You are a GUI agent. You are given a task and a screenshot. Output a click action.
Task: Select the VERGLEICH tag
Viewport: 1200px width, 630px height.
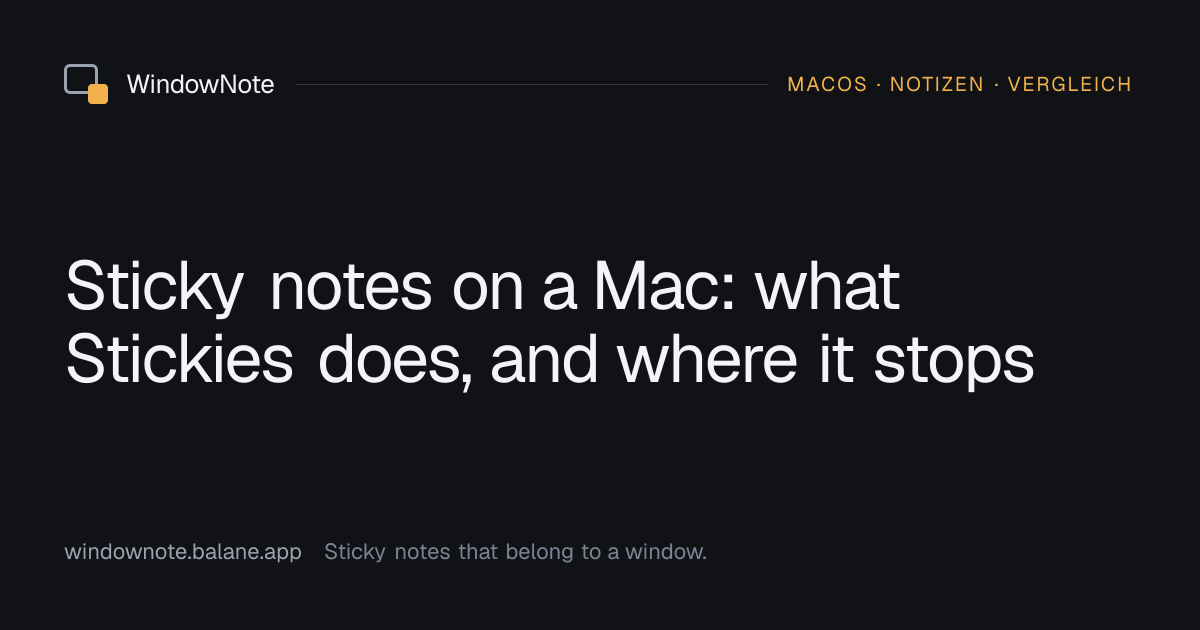tap(1069, 85)
